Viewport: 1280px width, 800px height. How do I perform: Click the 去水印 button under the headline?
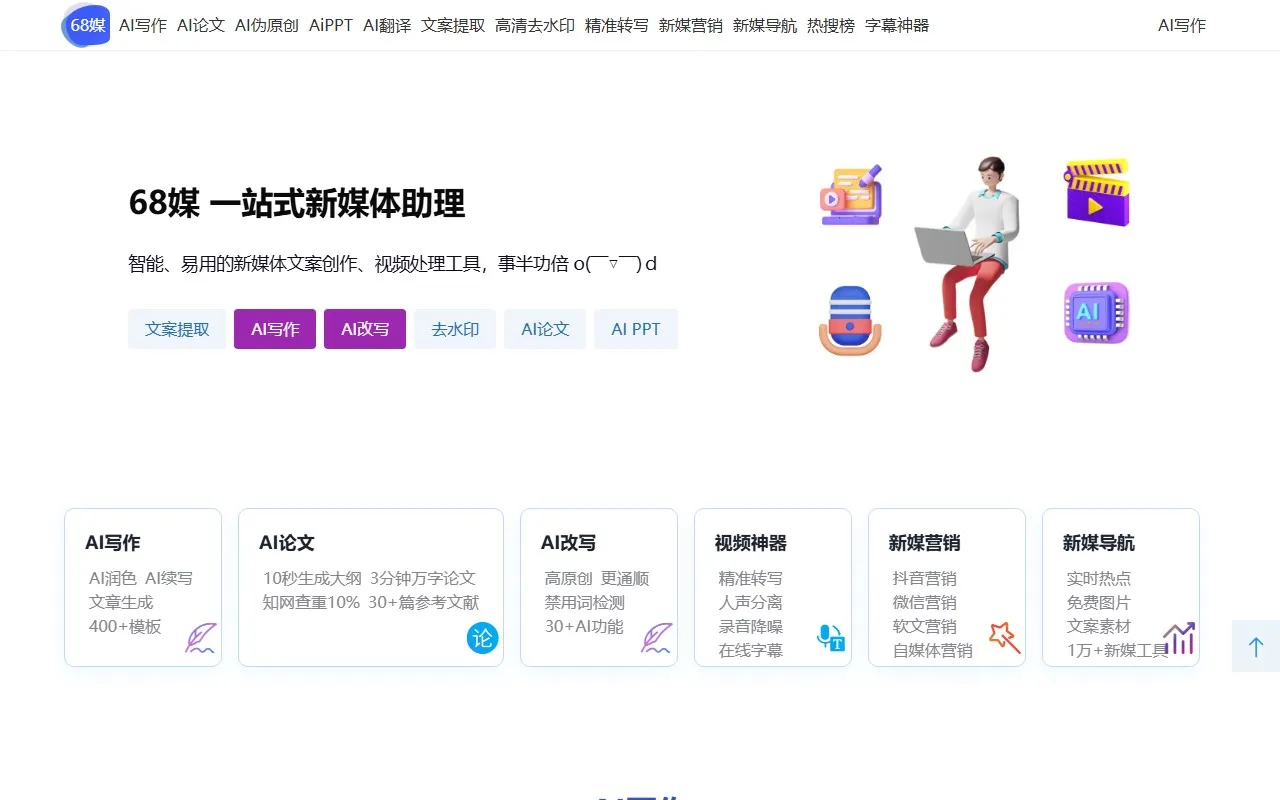click(455, 328)
